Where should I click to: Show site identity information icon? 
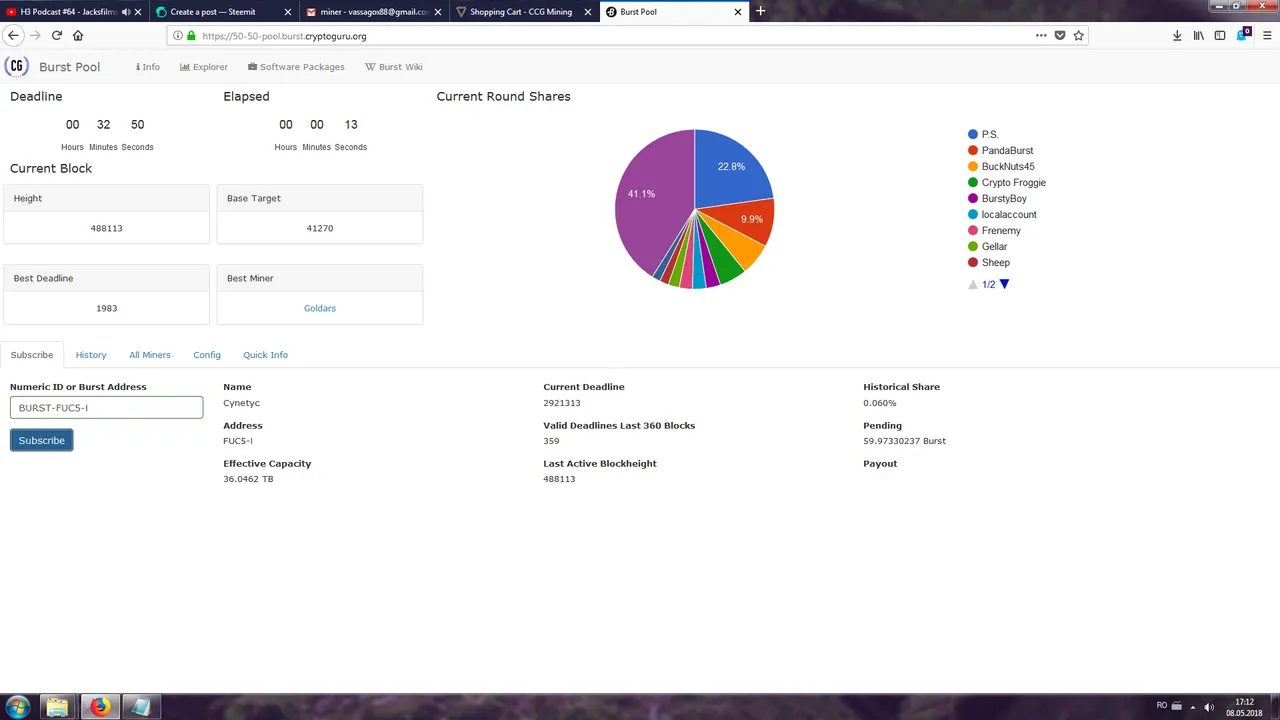click(x=178, y=36)
